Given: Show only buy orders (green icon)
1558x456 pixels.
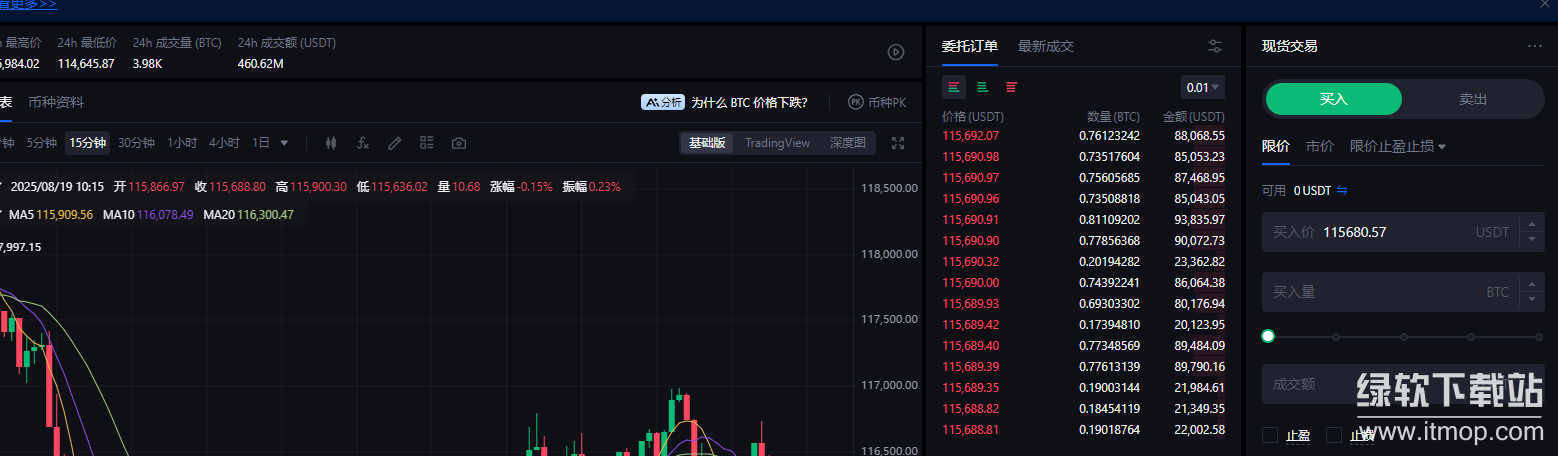Looking at the screenshot, I should (982, 87).
